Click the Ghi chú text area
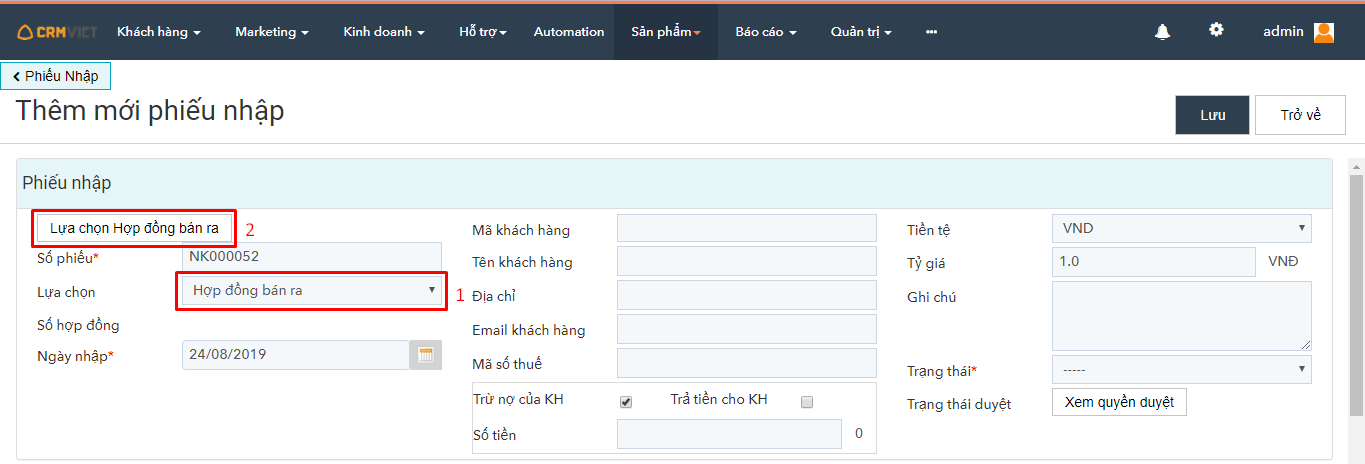Viewport: 1365px width, 464px height. [x=1182, y=315]
